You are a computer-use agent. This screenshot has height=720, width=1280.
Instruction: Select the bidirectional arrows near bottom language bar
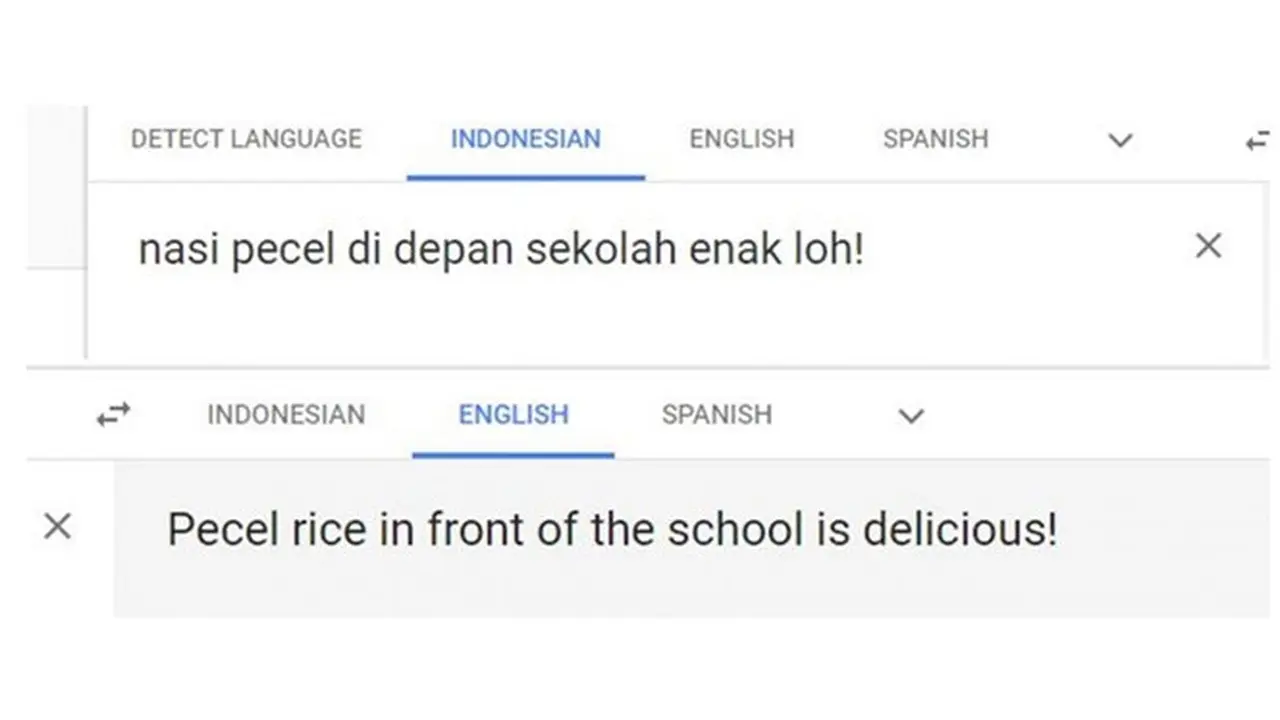click(x=113, y=415)
